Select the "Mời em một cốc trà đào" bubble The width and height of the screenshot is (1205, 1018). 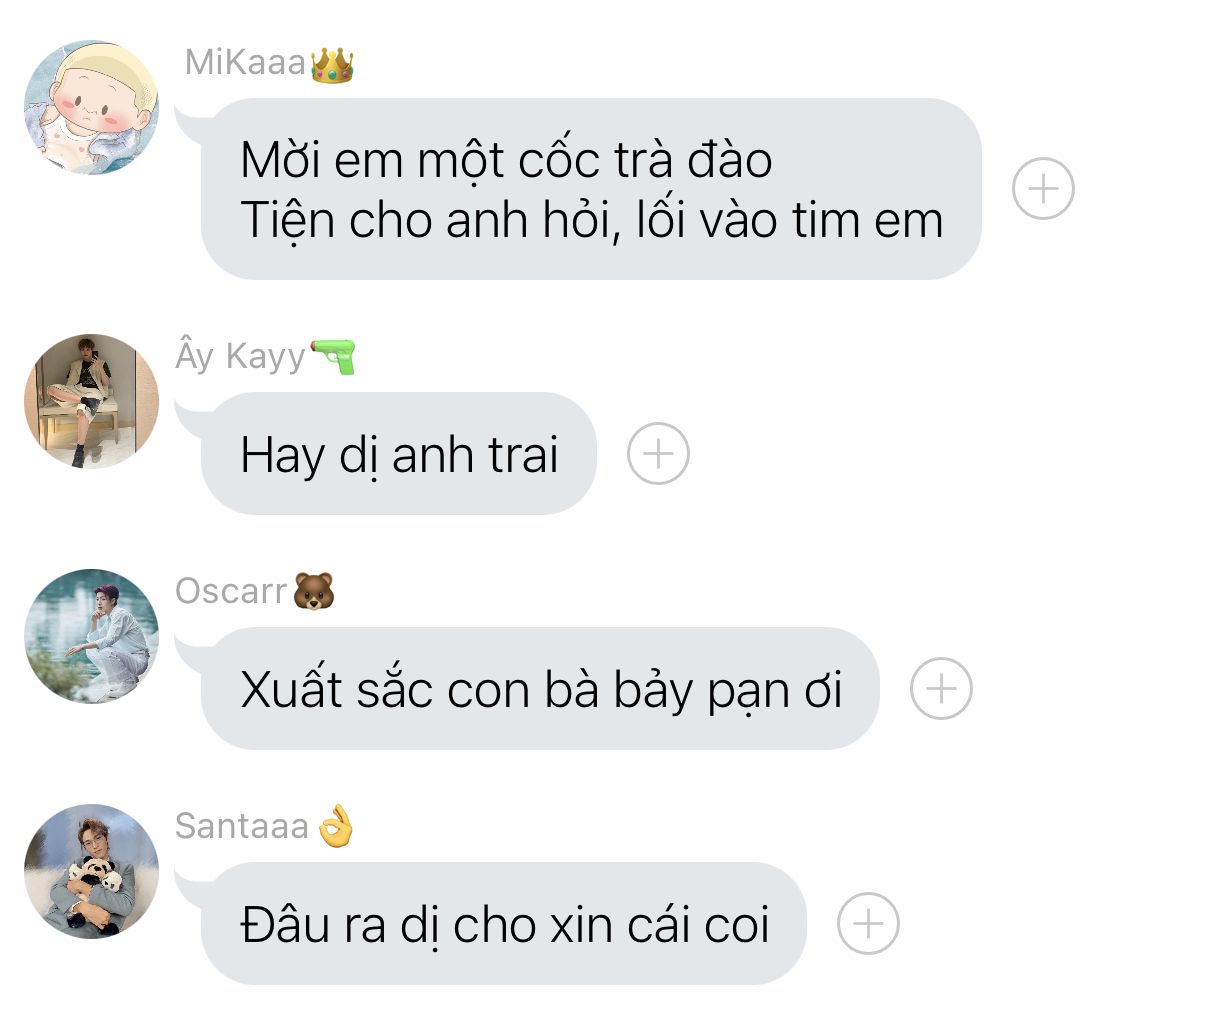tap(591, 188)
